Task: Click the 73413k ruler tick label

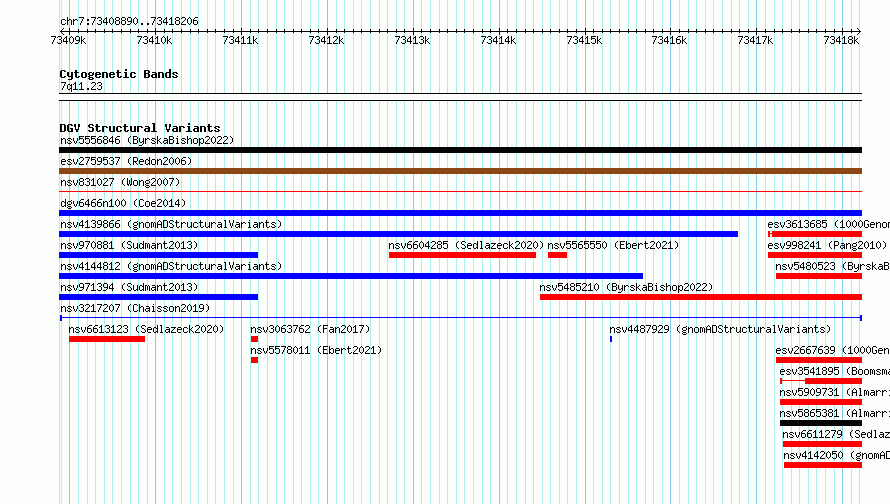Action: click(x=412, y=40)
